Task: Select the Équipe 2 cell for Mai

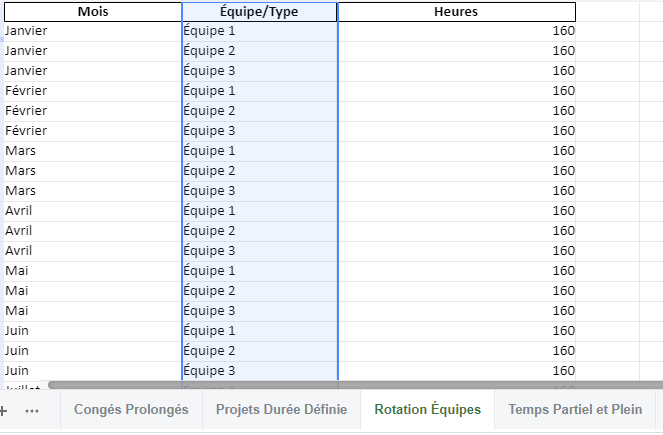Action: (260, 291)
